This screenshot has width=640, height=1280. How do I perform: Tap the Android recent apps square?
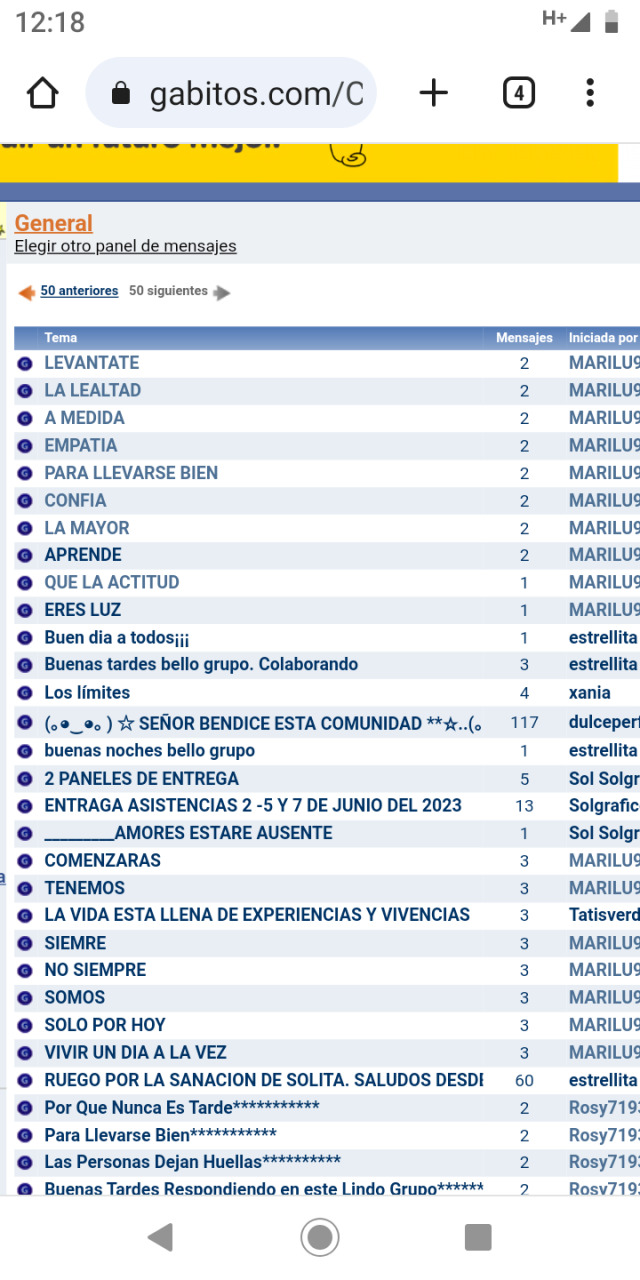[478, 1238]
